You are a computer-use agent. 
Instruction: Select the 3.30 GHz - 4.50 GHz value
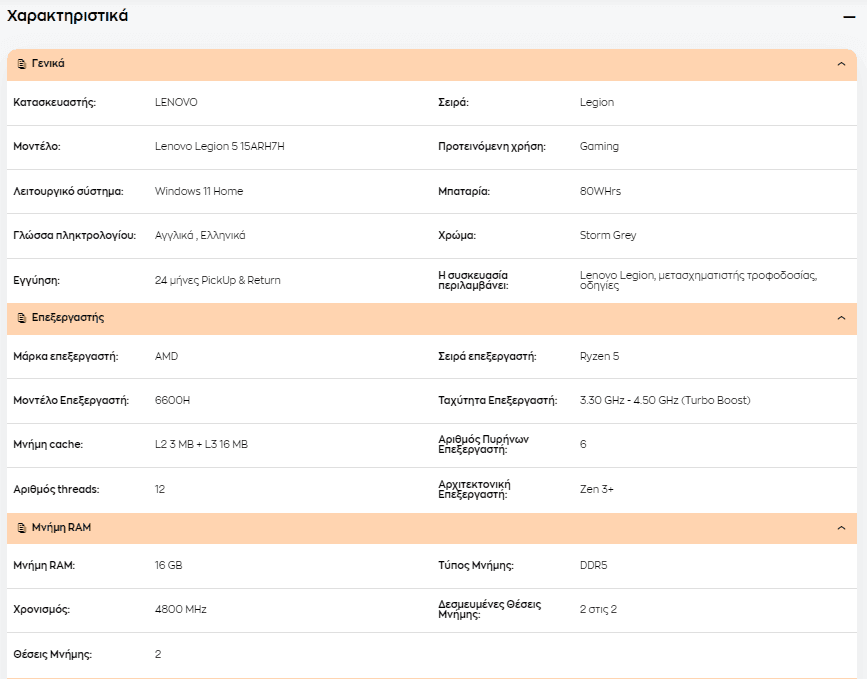665,400
